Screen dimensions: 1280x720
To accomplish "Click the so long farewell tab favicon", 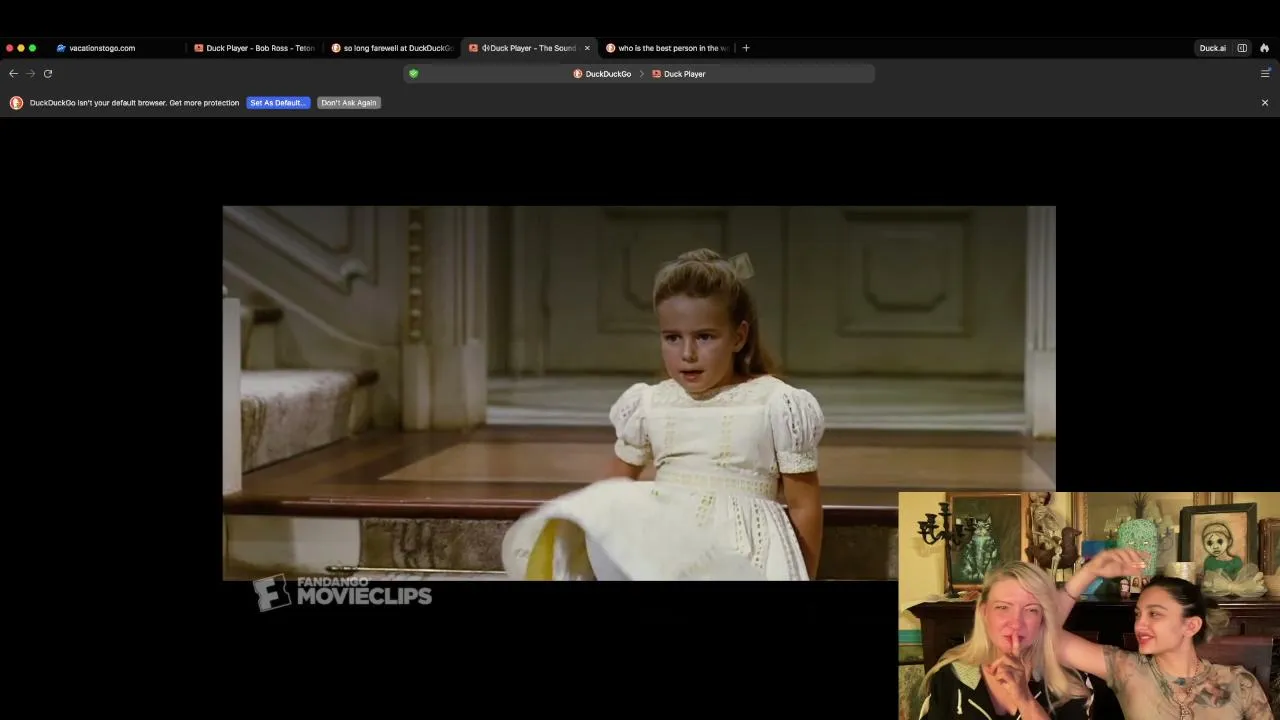I will point(336,48).
